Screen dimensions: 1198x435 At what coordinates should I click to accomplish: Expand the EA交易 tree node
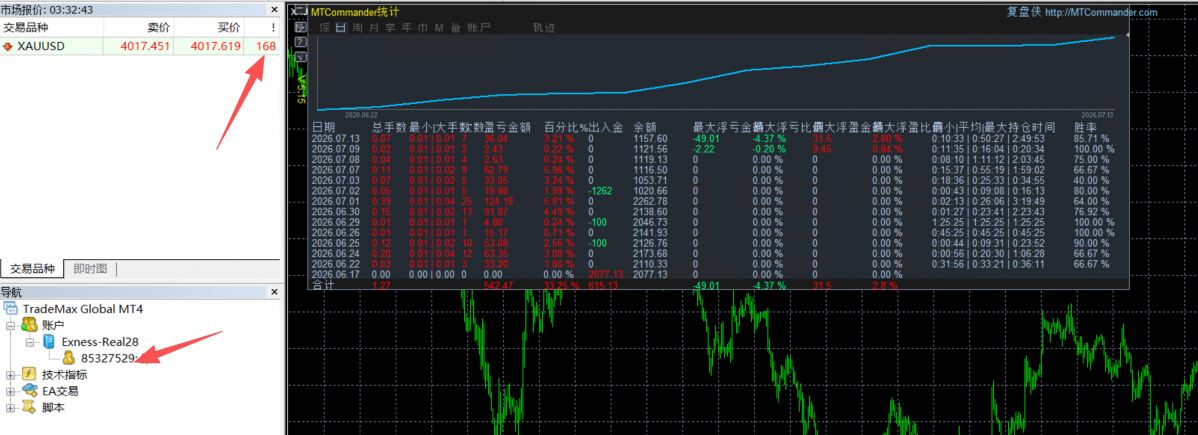[x=11, y=391]
